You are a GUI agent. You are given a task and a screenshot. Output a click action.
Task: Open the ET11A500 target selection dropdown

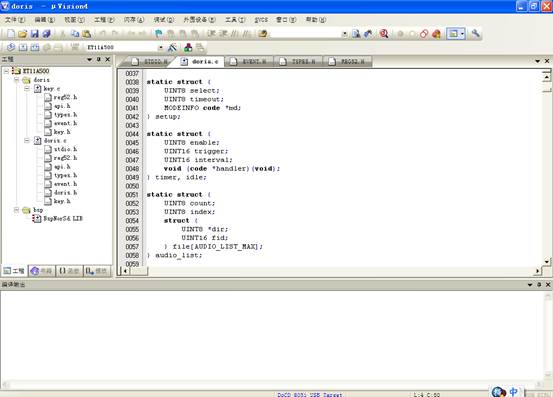161,47
